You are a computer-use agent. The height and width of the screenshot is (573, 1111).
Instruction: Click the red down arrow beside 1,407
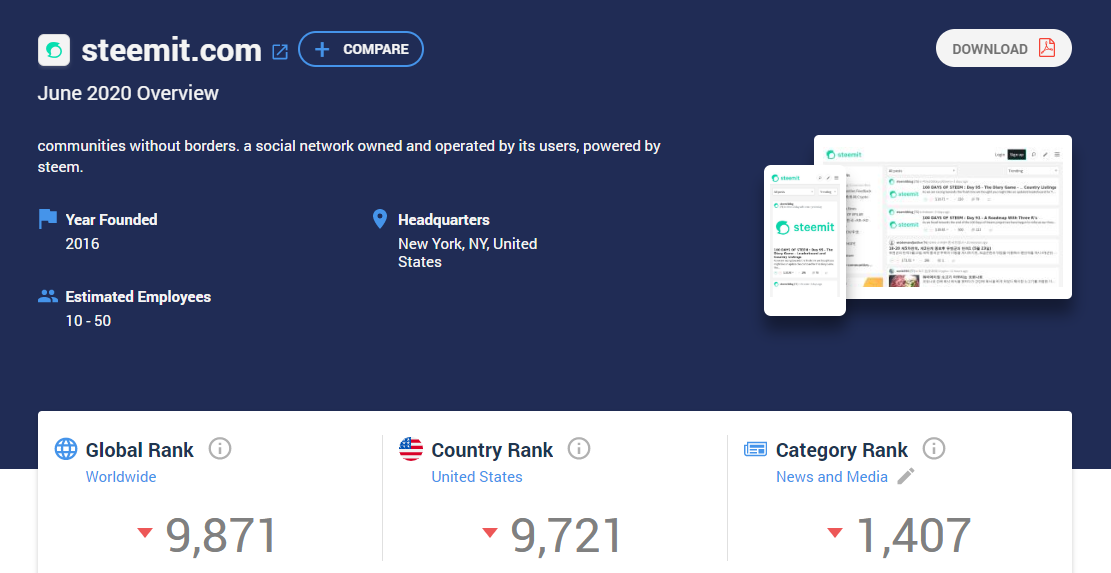pyautogui.click(x=835, y=532)
